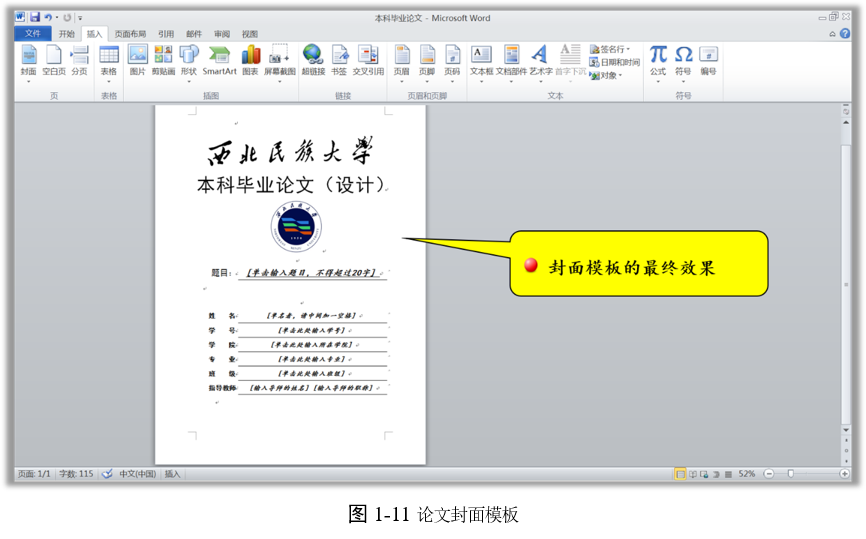The width and height of the screenshot is (866, 539).
Task: Switch to full screen reading view
Action: pyautogui.click(x=693, y=474)
